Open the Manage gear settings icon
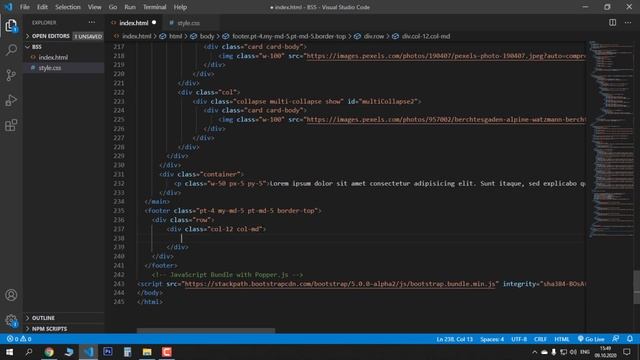 click(x=11, y=320)
